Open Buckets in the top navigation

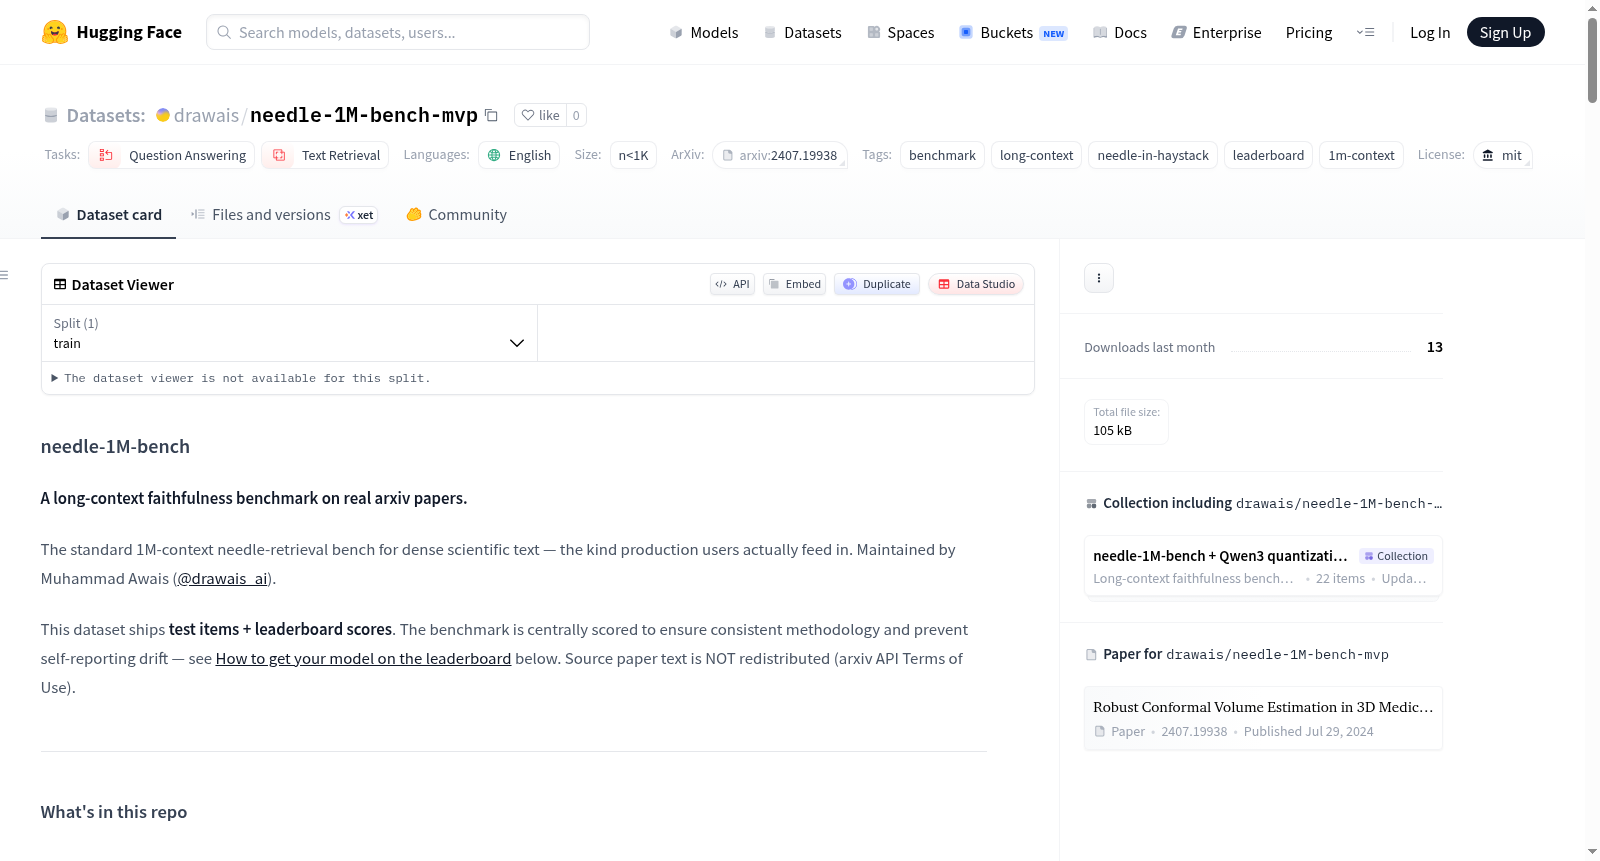(1013, 32)
